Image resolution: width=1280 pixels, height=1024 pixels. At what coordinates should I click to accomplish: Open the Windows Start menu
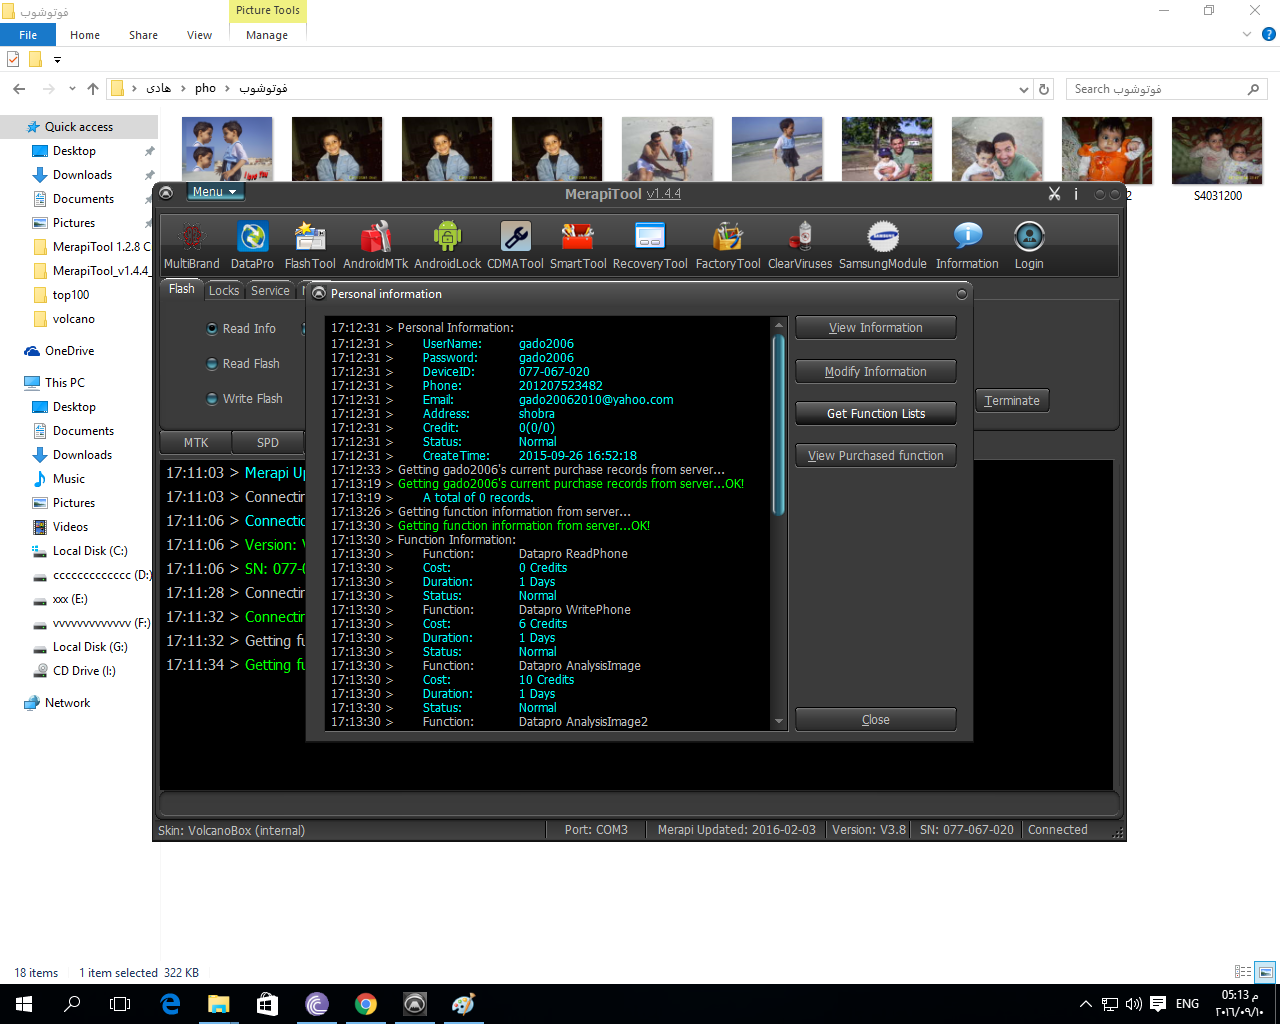[x=24, y=1004]
